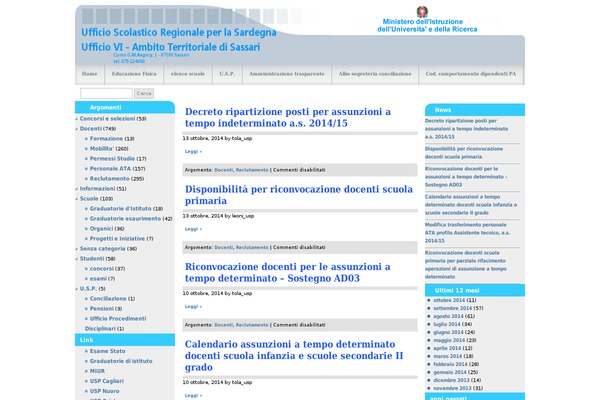Open the Pensioni subcategory
The width and height of the screenshot is (600, 400).
pyautogui.click(x=102, y=309)
